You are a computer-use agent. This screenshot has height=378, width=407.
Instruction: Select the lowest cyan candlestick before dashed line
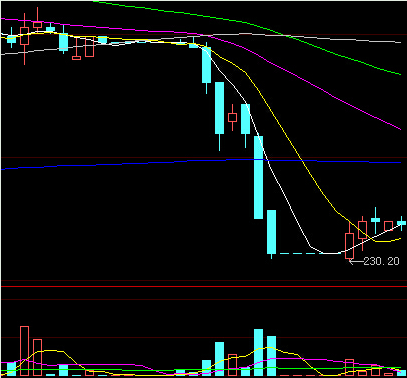271,233
